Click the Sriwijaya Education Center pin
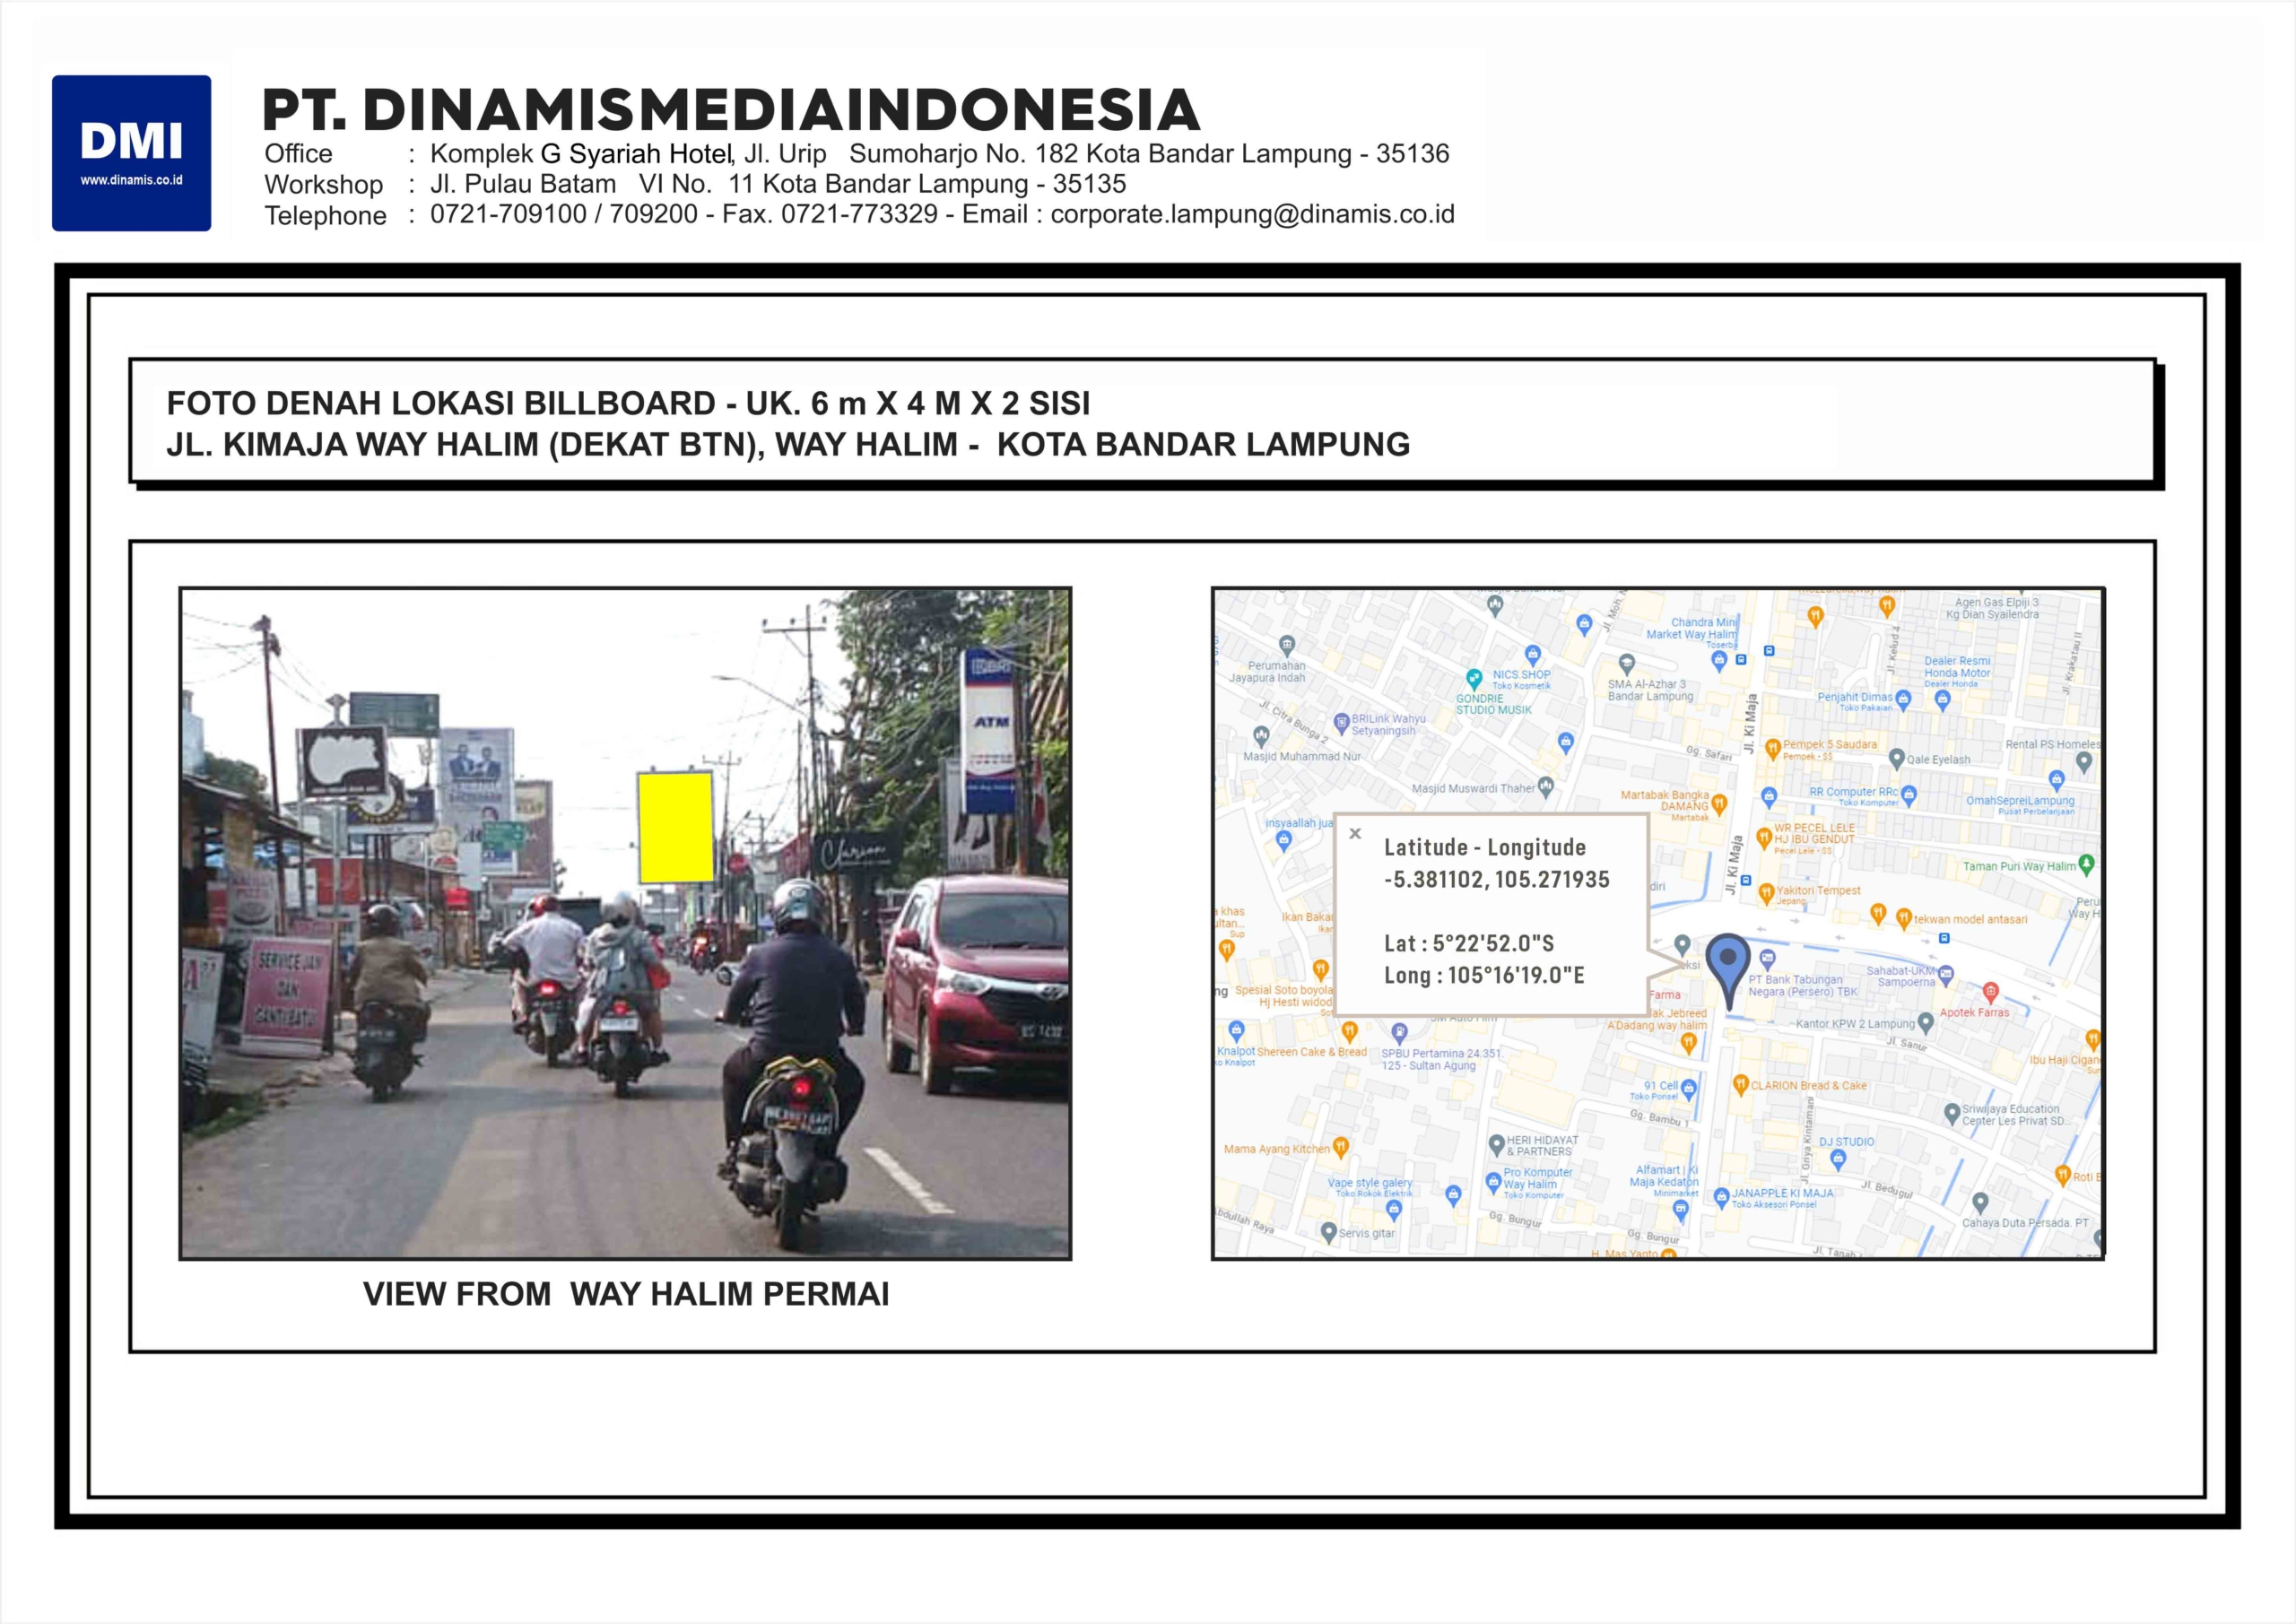The height and width of the screenshot is (1624, 2296). click(1951, 1113)
